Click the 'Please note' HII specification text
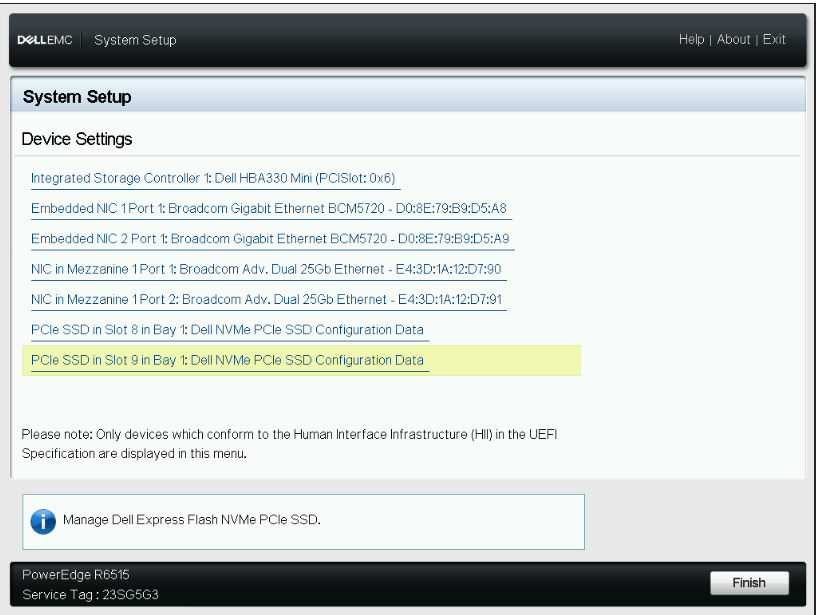Image resolution: width=816 pixels, height=615 pixels. [289, 444]
